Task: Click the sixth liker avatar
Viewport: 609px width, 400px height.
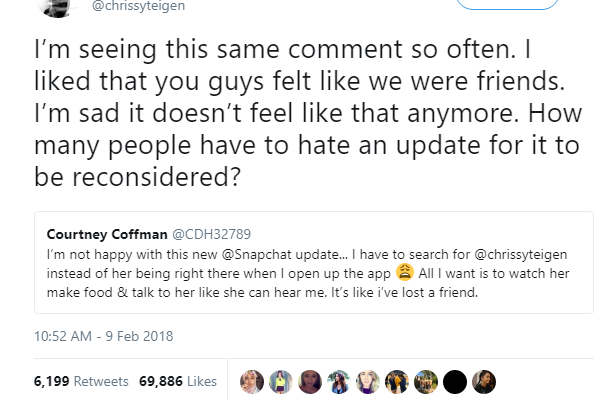Action: click(397, 381)
